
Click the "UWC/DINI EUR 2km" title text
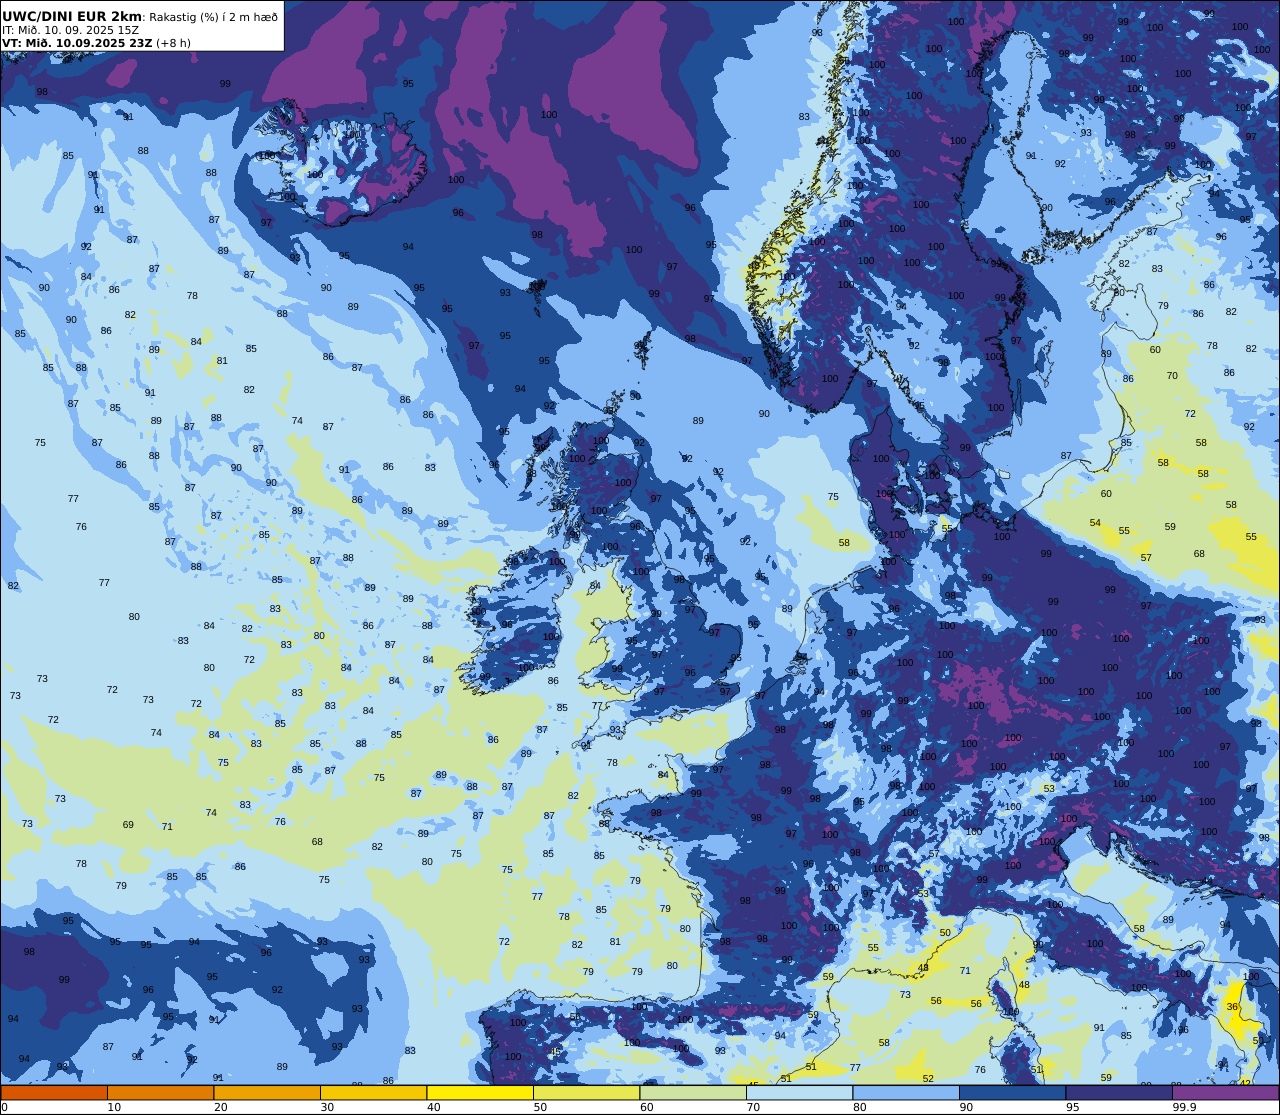point(72,16)
